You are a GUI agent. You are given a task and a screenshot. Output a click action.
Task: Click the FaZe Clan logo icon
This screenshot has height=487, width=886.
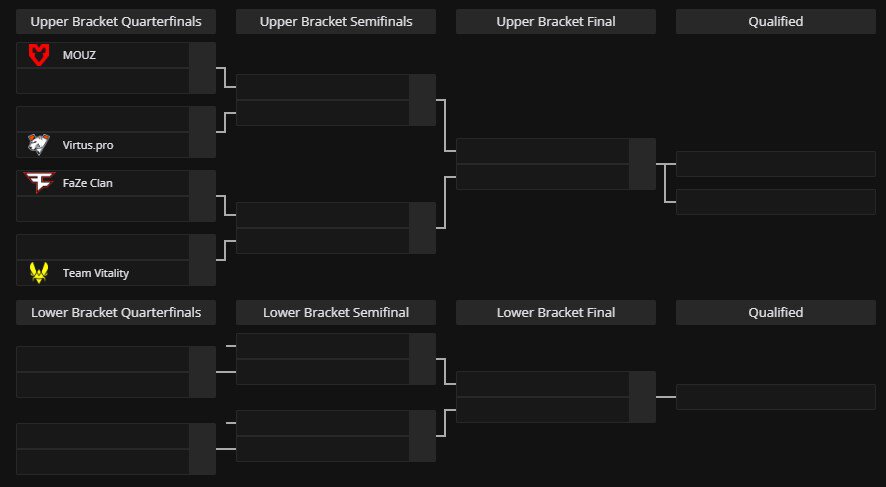pyautogui.click(x=39, y=182)
